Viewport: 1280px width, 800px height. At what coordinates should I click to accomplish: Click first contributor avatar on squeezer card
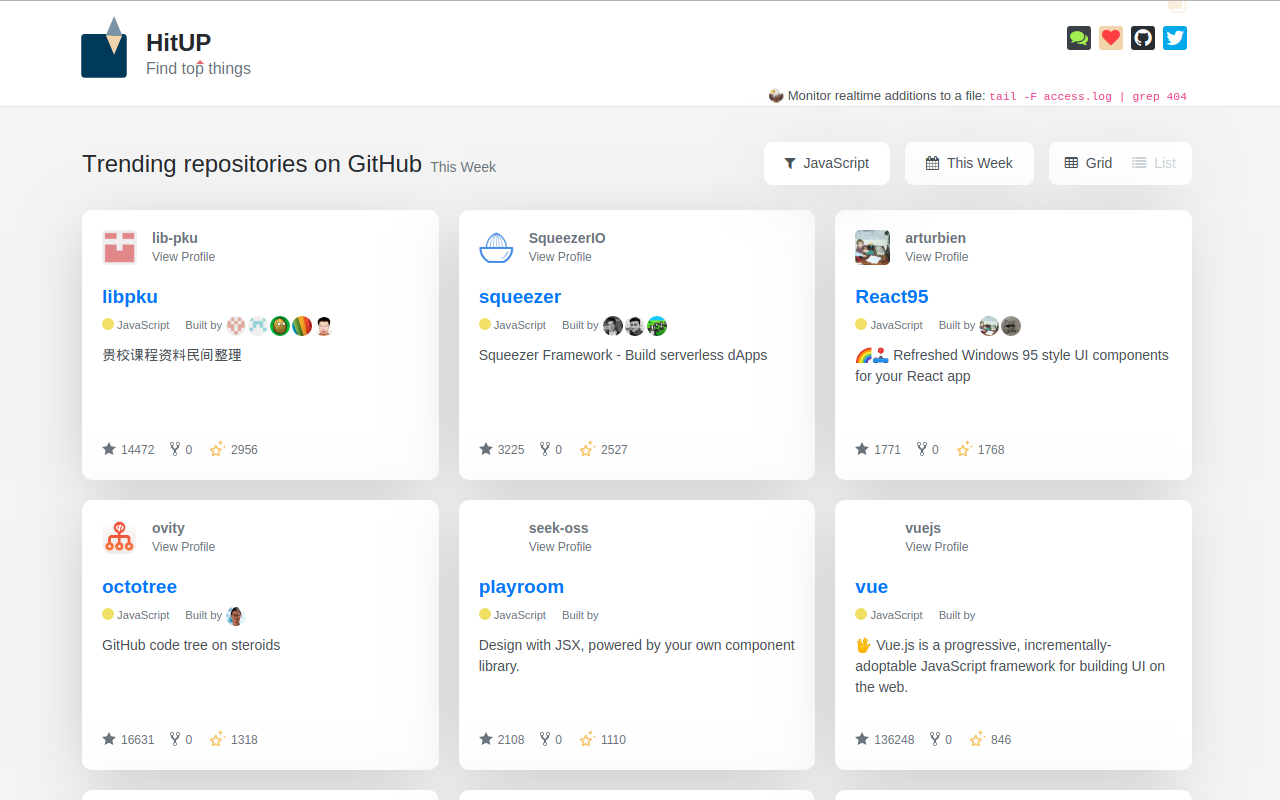pos(613,325)
